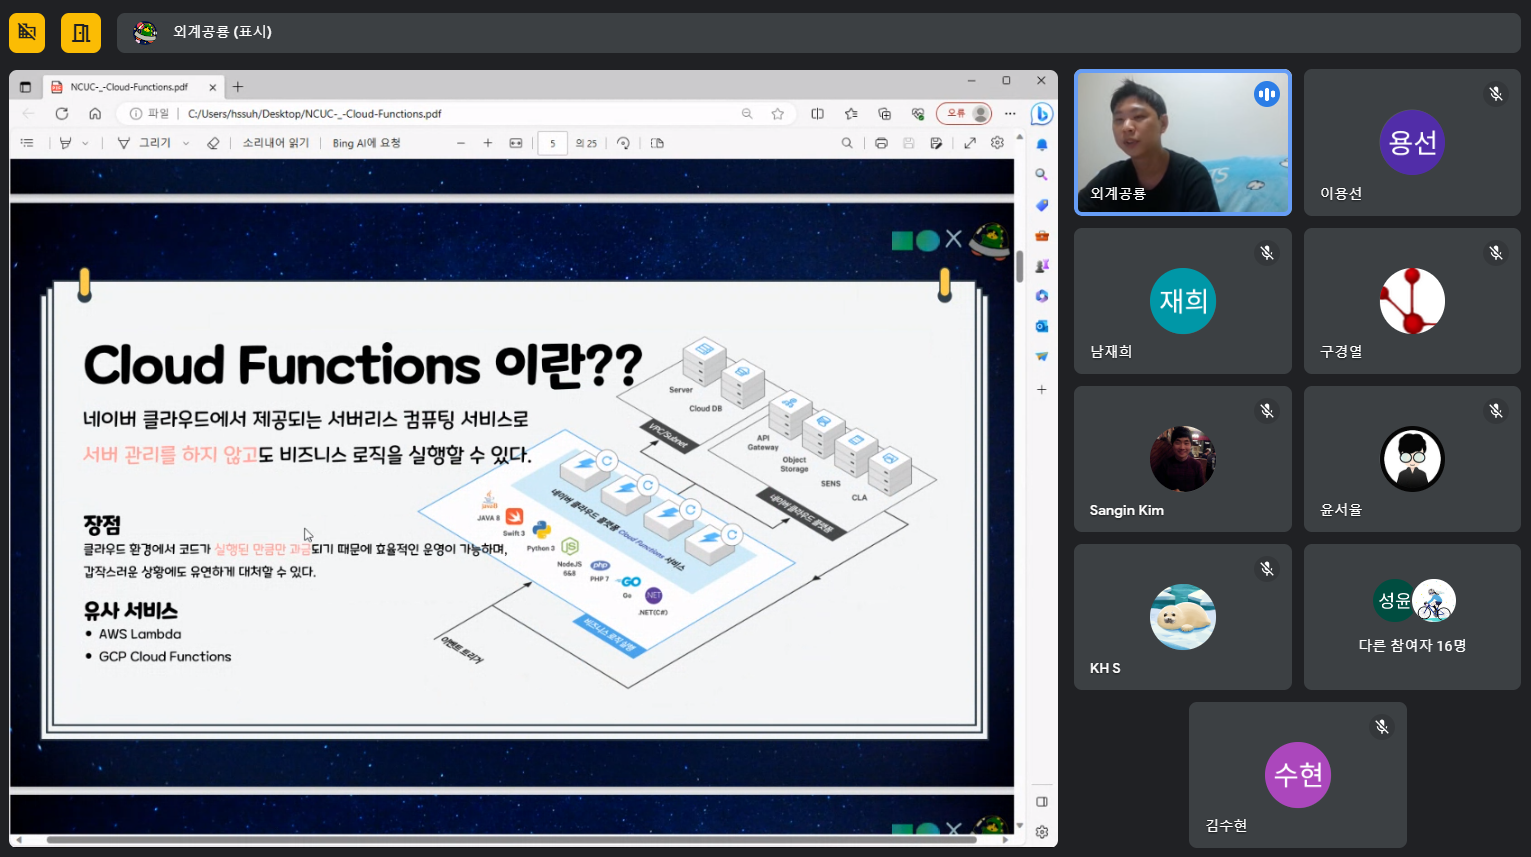Select the Sangin Kim participant tile

(x=1183, y=459)
